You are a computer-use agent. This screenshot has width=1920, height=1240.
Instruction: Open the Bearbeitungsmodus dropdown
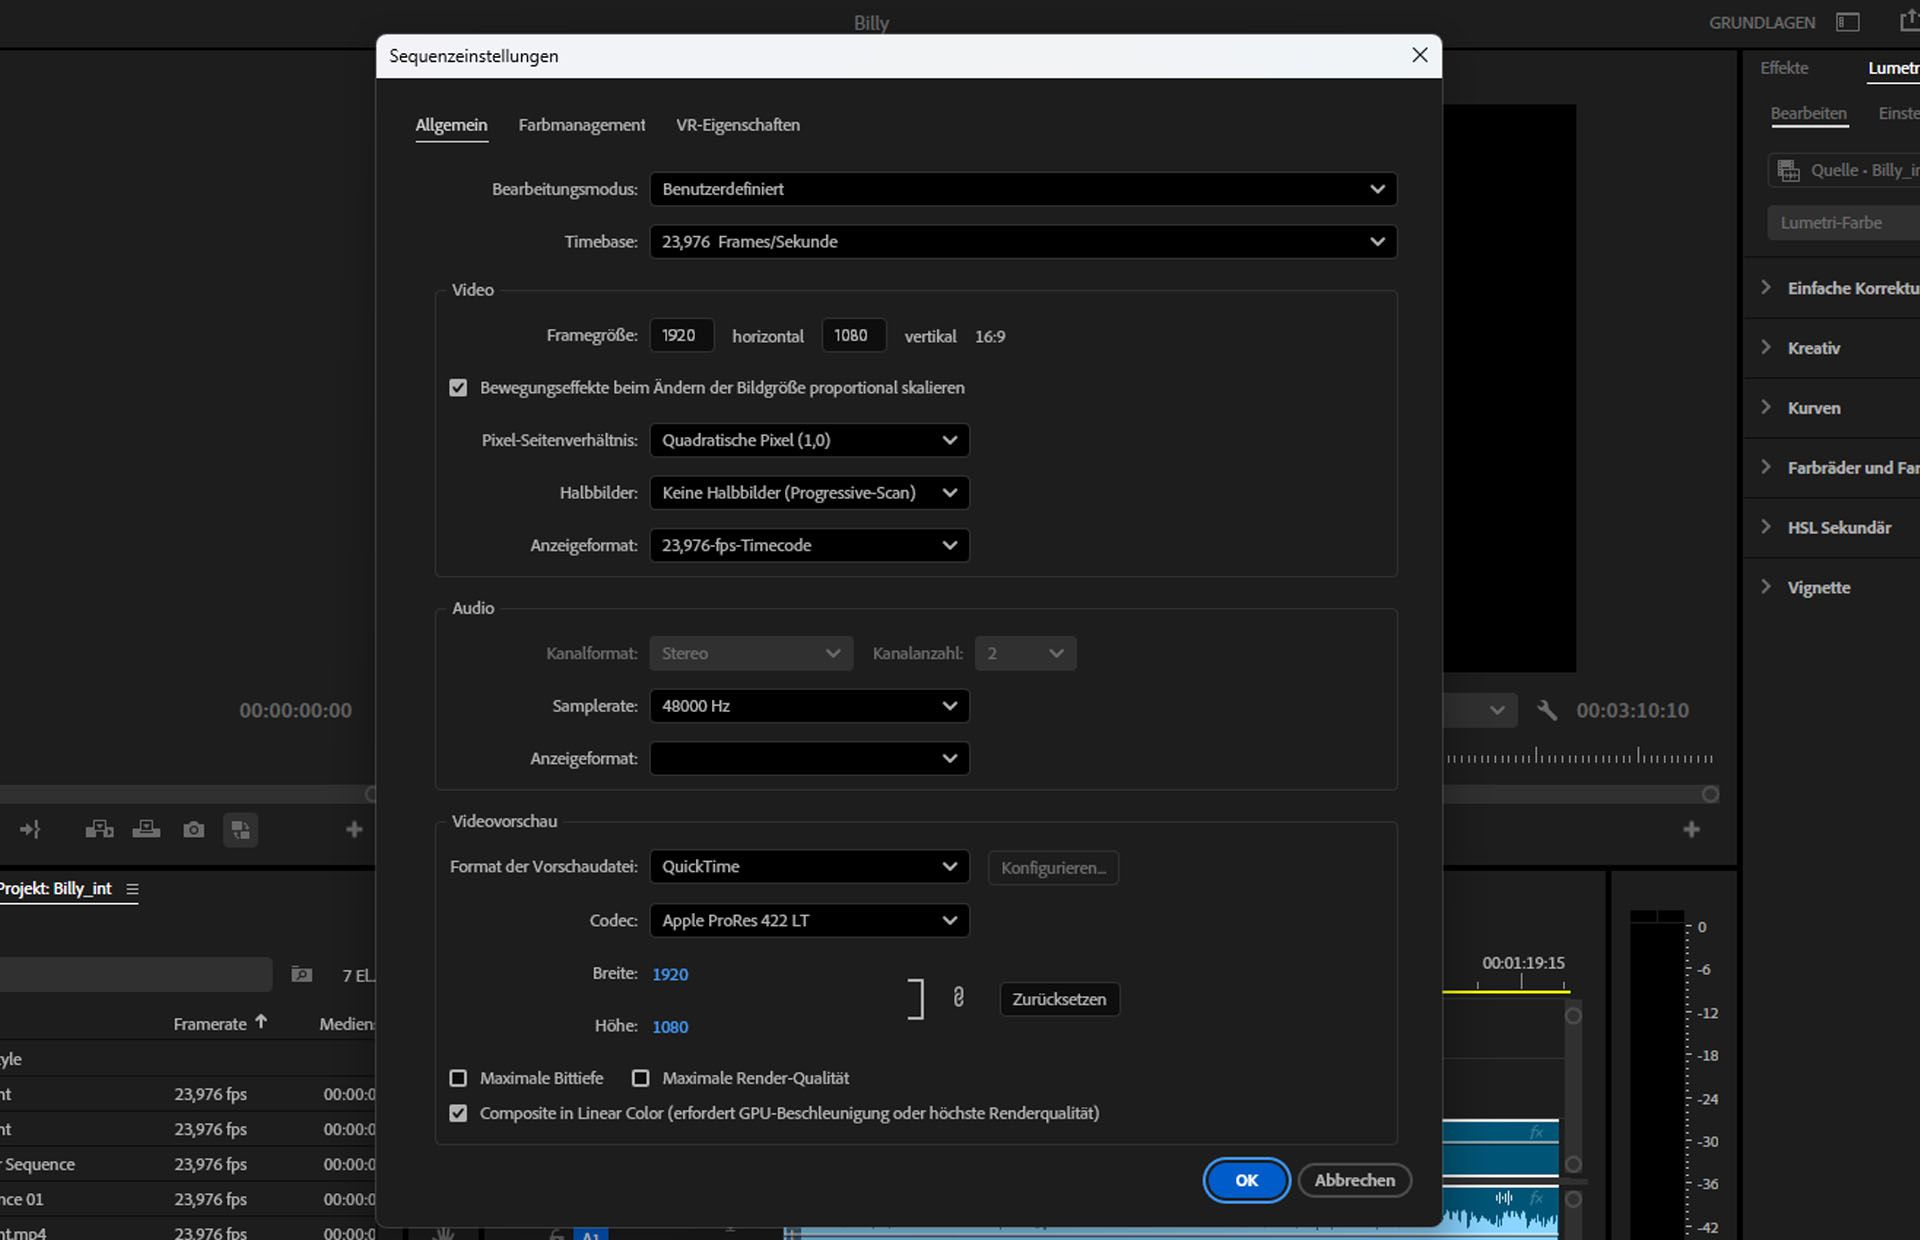tap(1022, 189)
